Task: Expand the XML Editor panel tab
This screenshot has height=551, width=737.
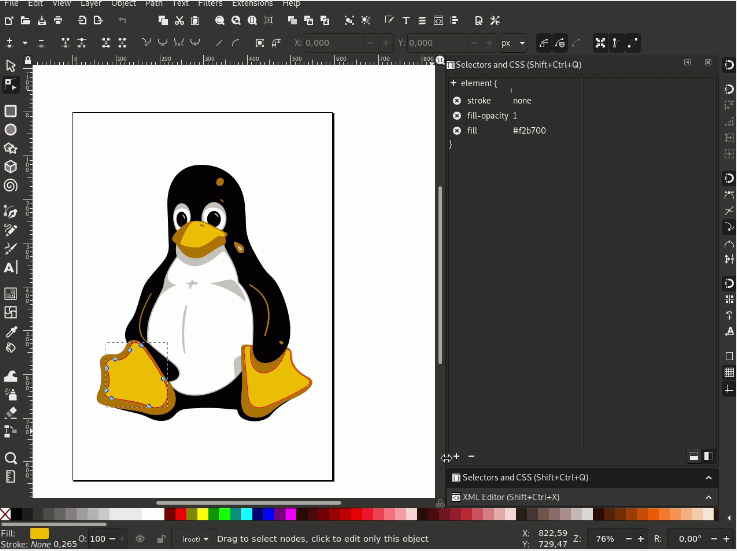Action: click(x=708, y=497)
